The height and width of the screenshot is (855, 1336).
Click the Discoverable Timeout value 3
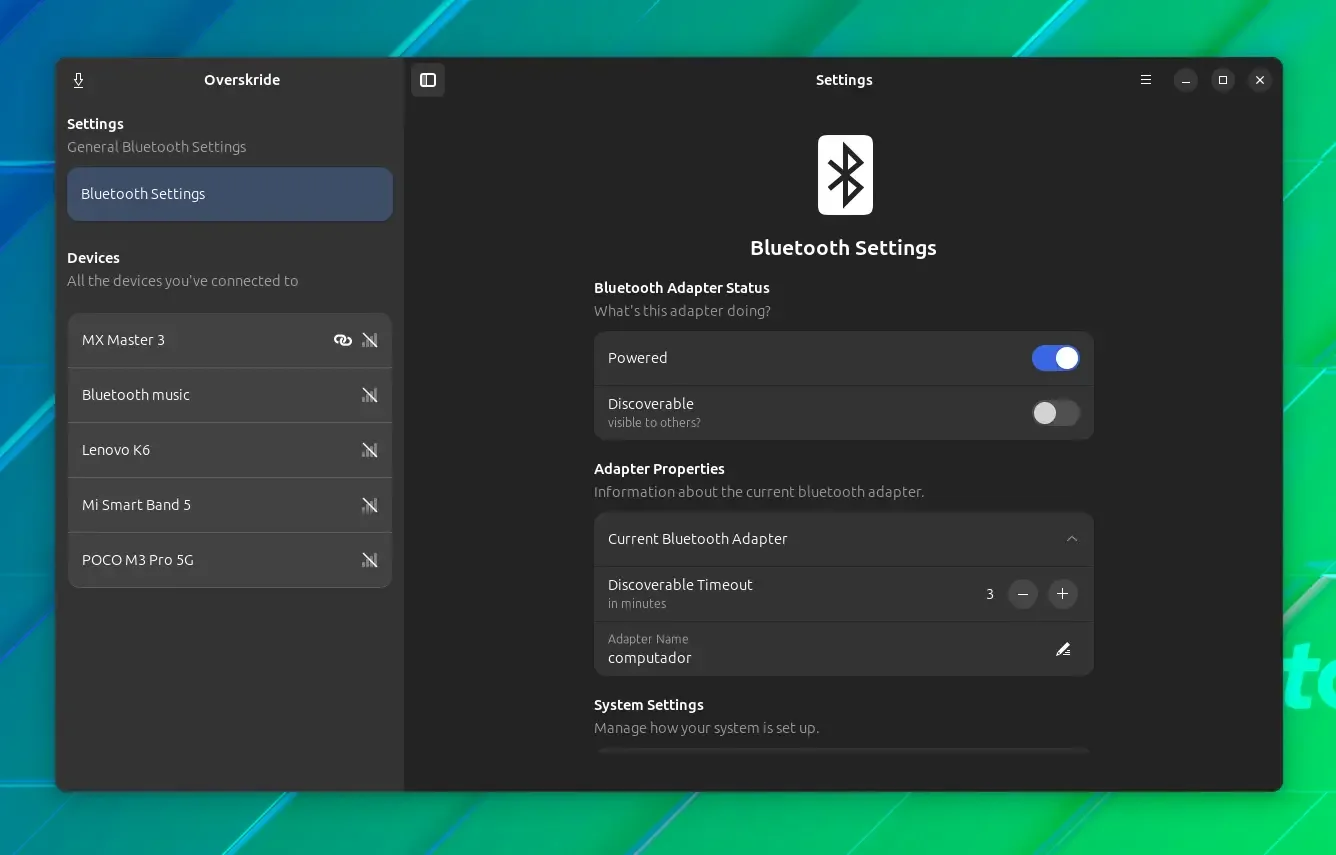[990, 594]
